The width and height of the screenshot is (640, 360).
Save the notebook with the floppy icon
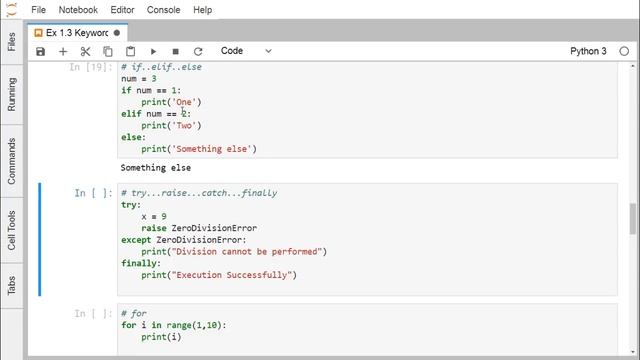pos(40,51)
